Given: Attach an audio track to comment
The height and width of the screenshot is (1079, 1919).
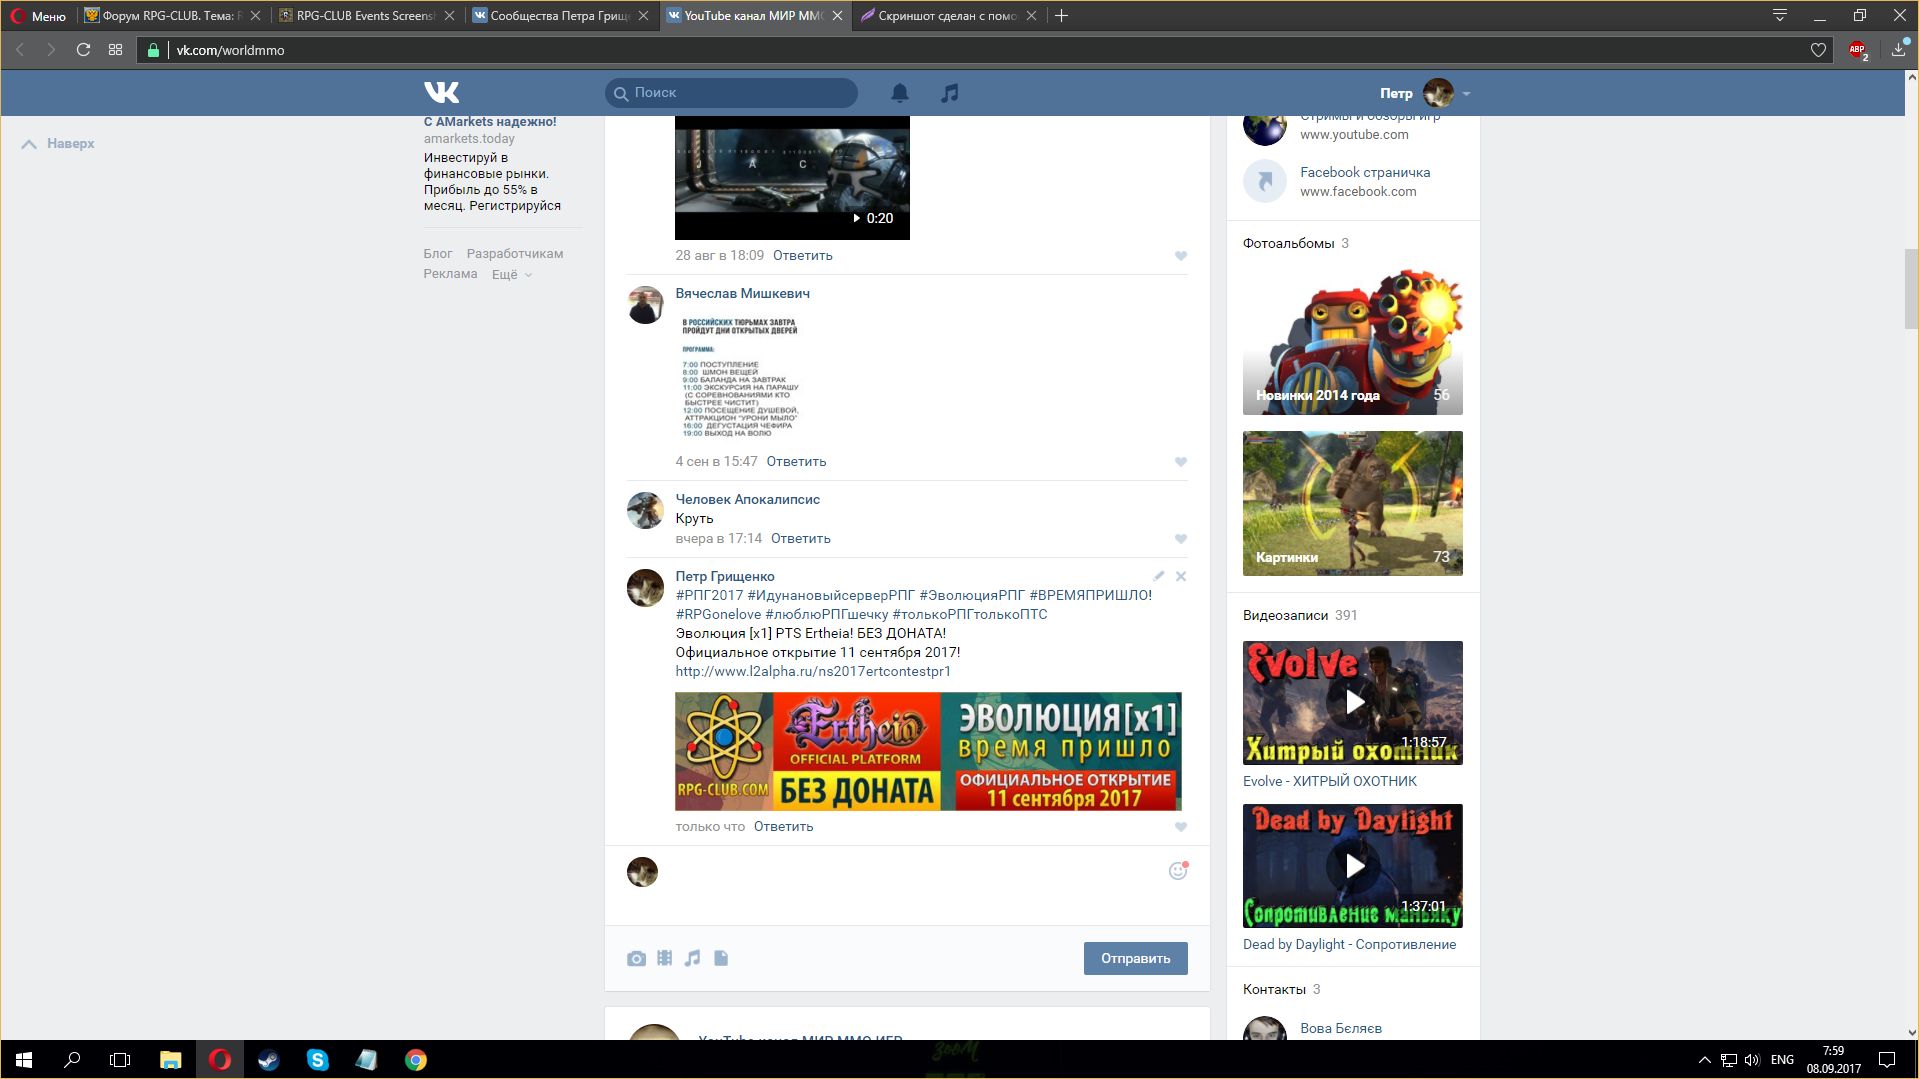Looking at the screenshot, I should pyautogui.click(x=692, y=958).
